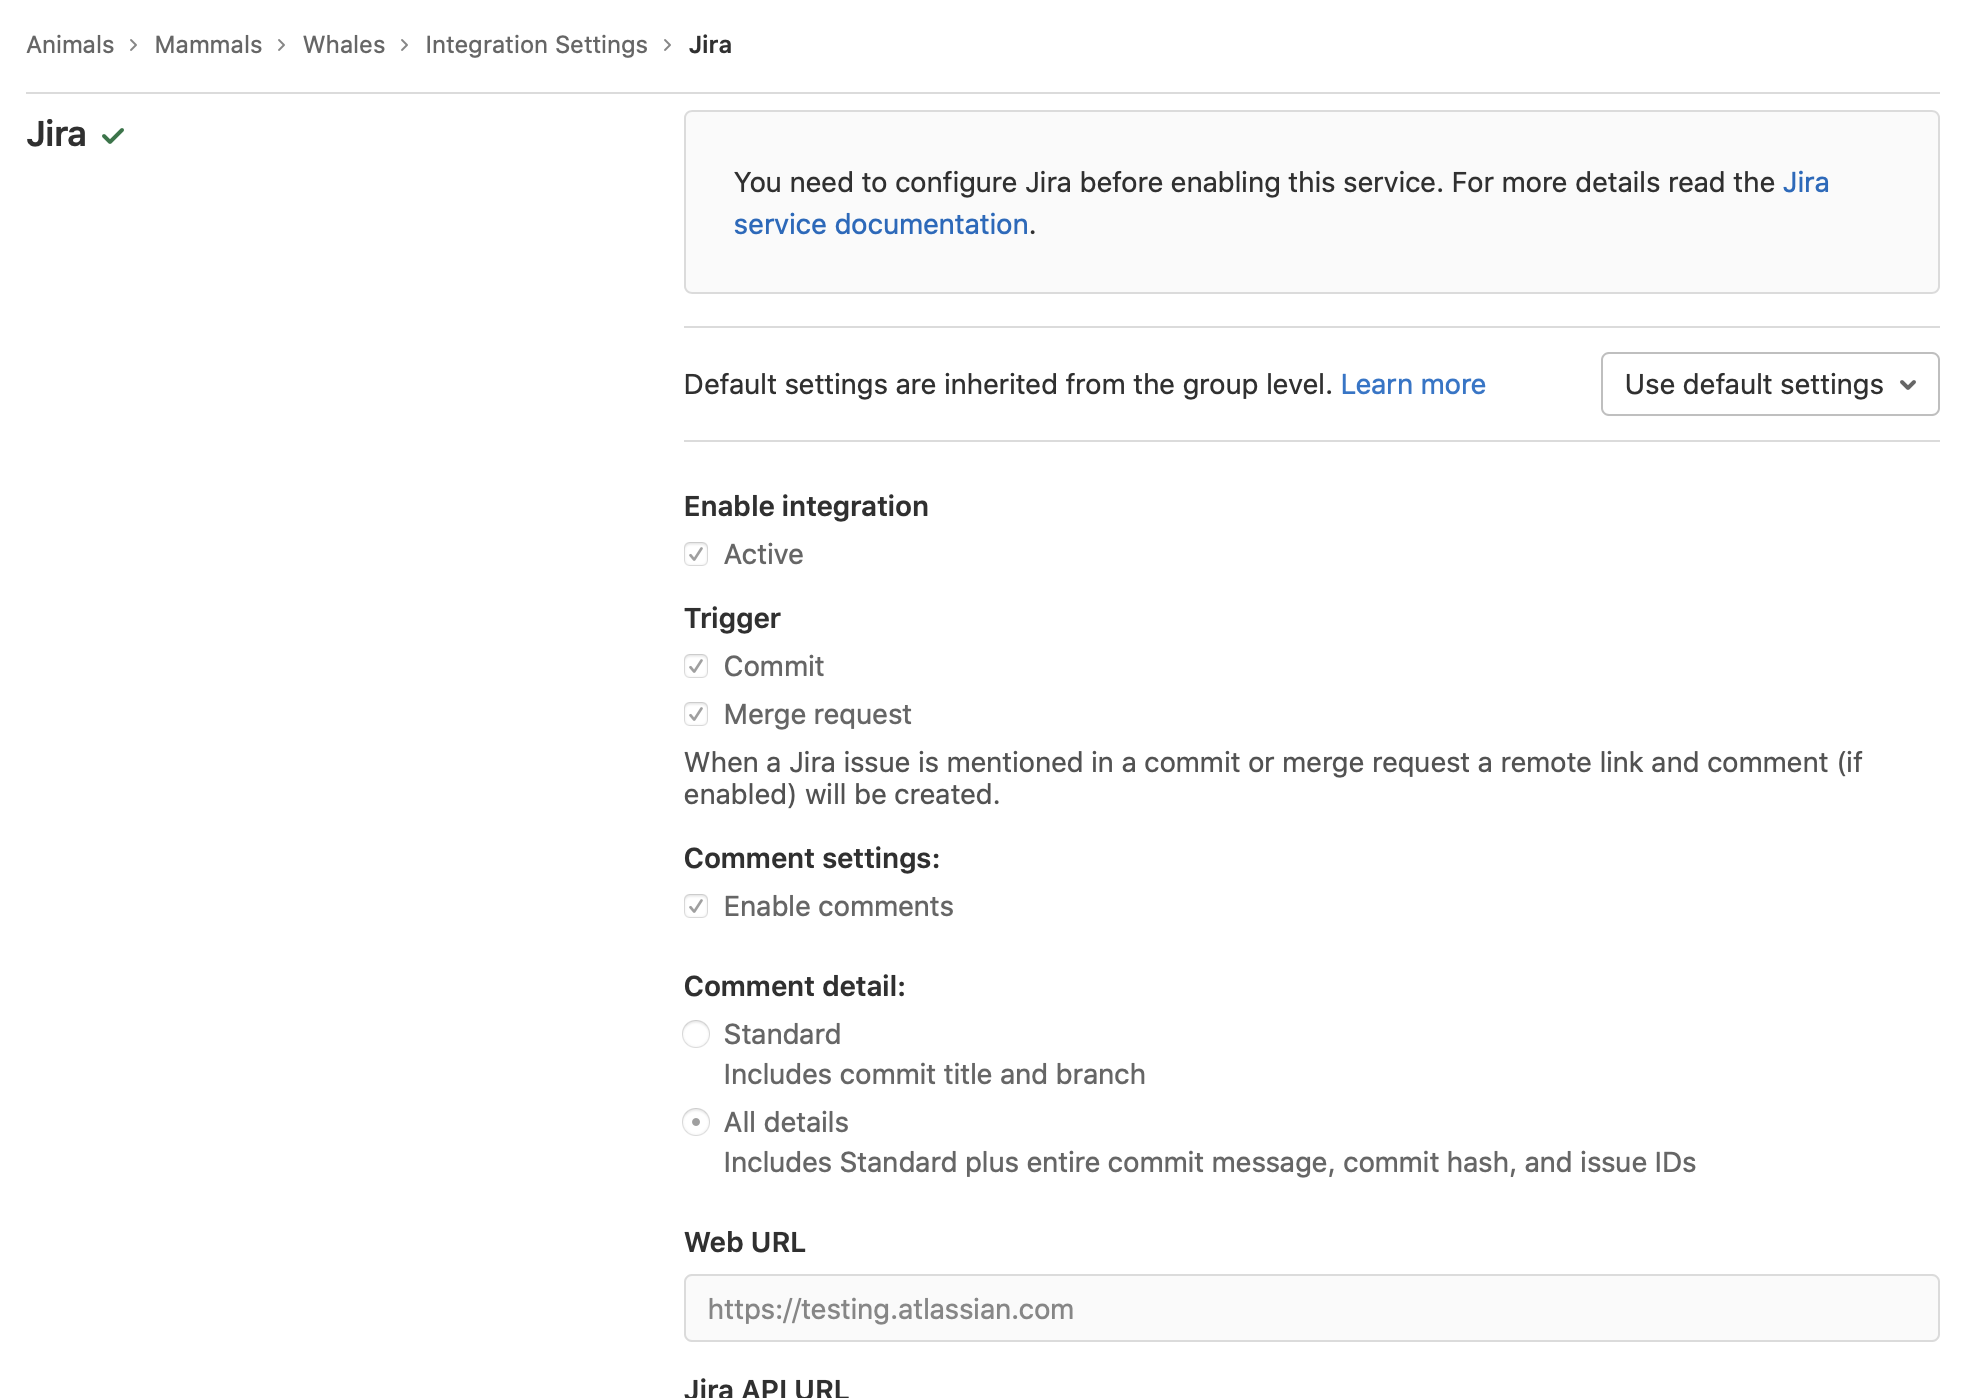Toggle the Enable comments checkbox

[696, 906]
